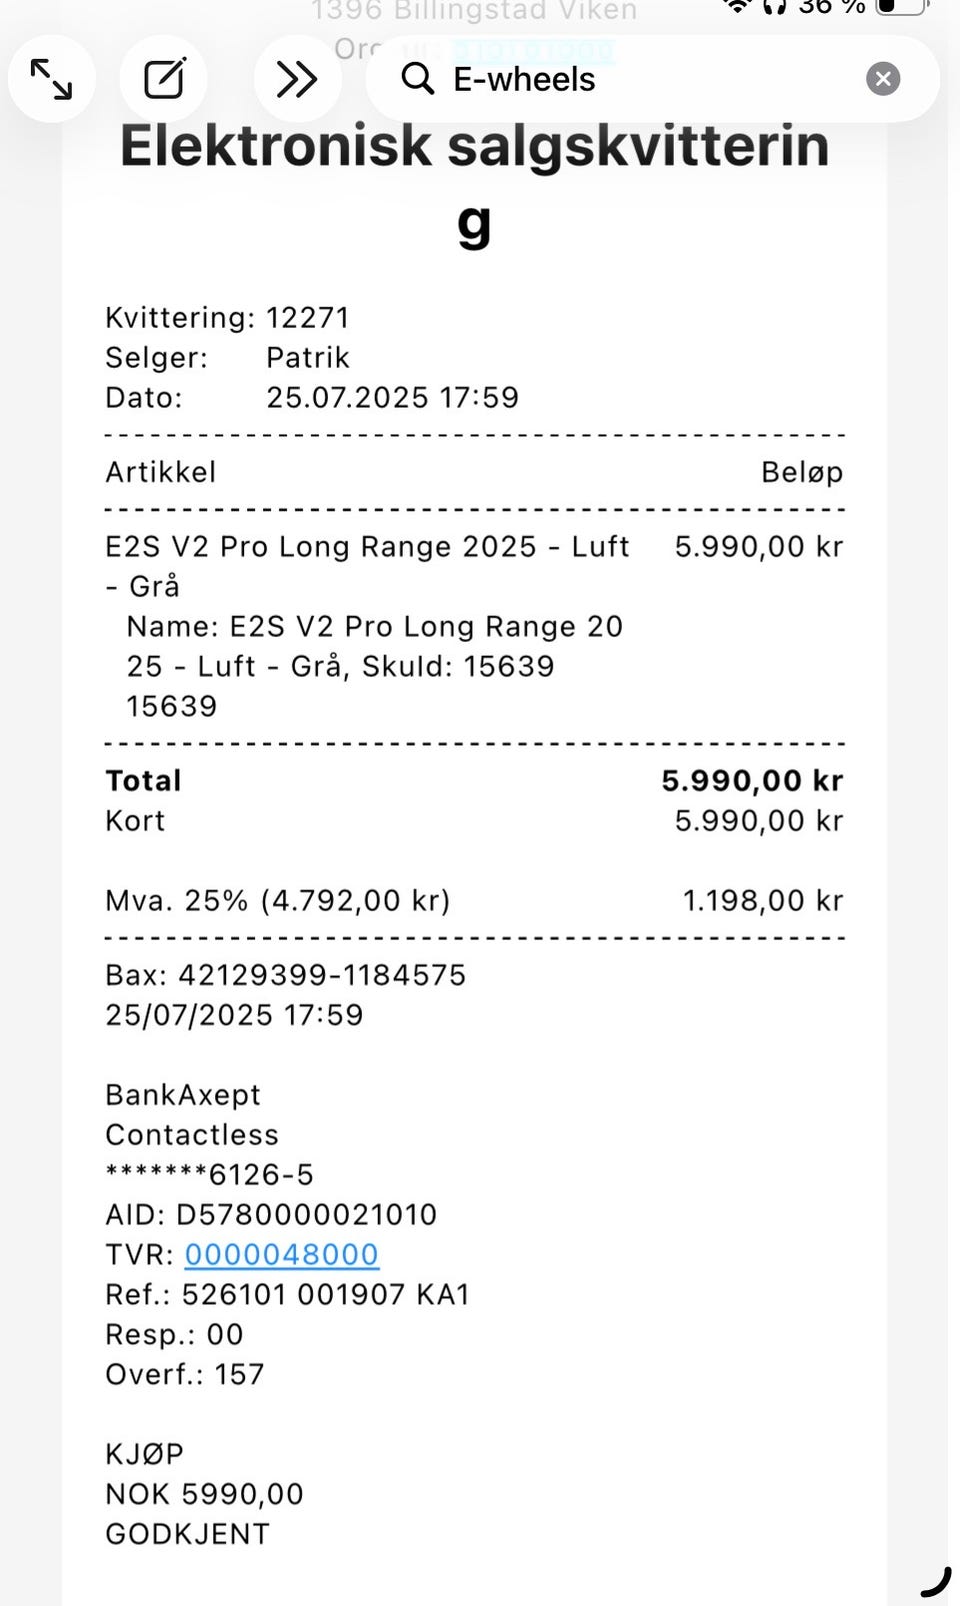Tap the magnifying glass search icon

[x=417, y=79]
